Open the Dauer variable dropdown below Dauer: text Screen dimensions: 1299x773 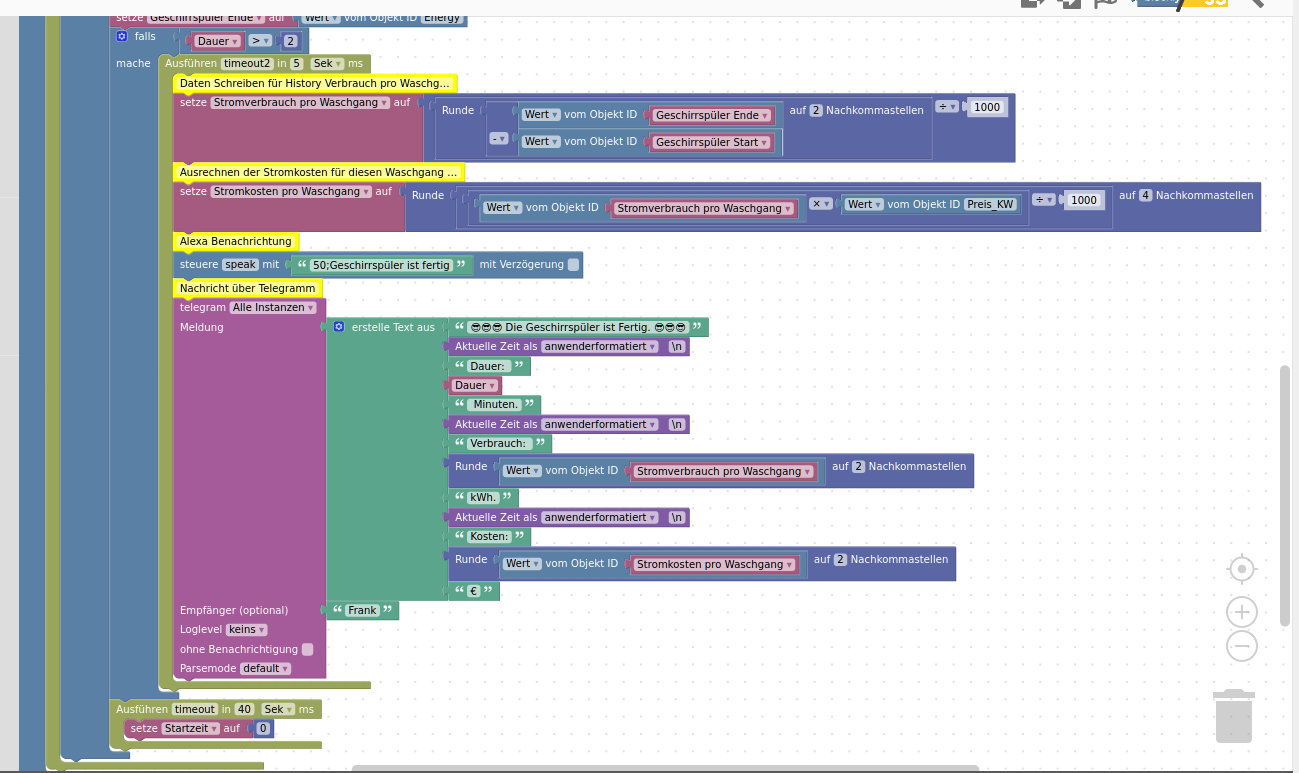[x=474, y=385]
